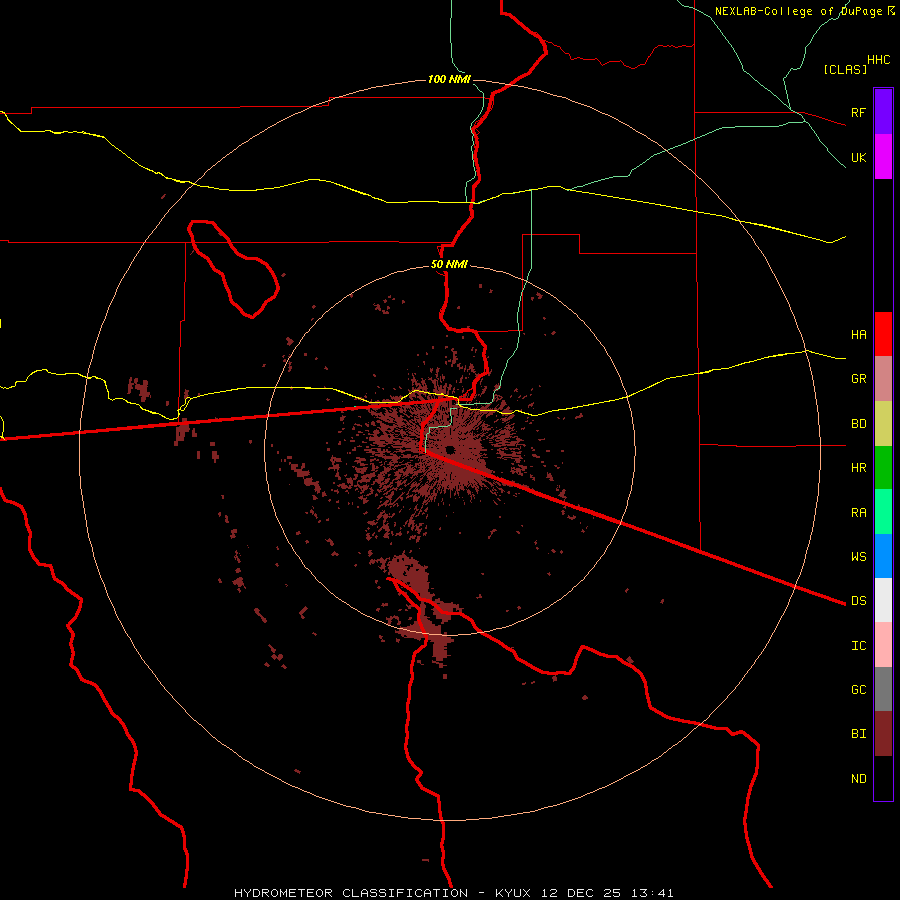Click the BI legend label

pyautogui.click(x=858, y=734)
